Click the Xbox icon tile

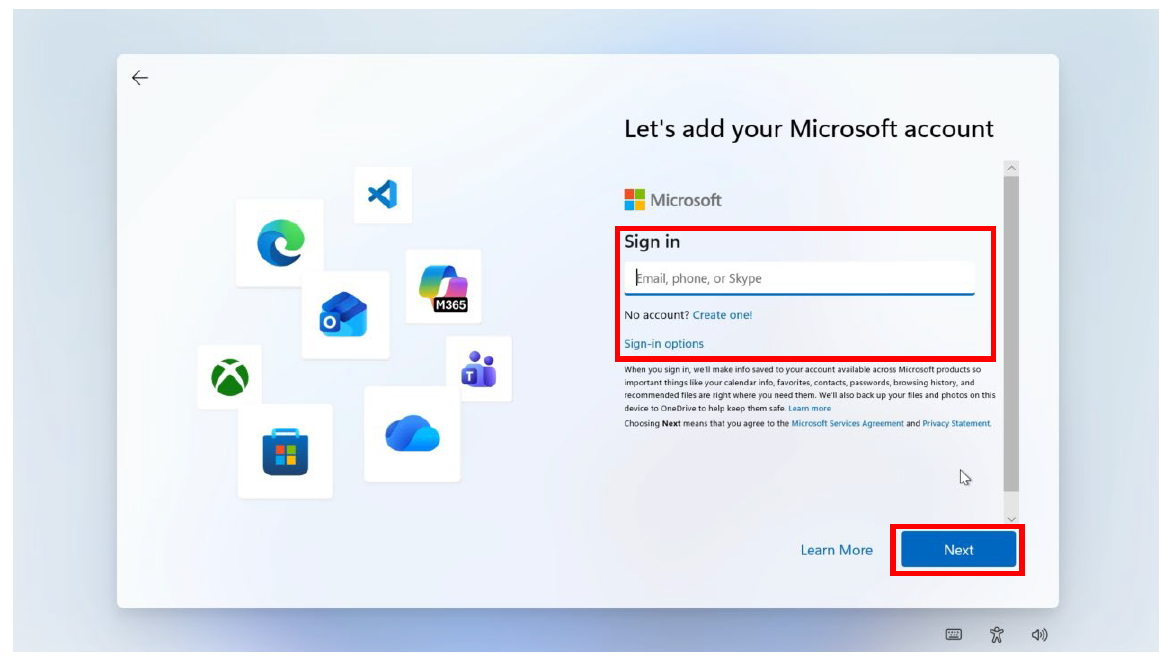pyautogui.click(x=230, y=377)
